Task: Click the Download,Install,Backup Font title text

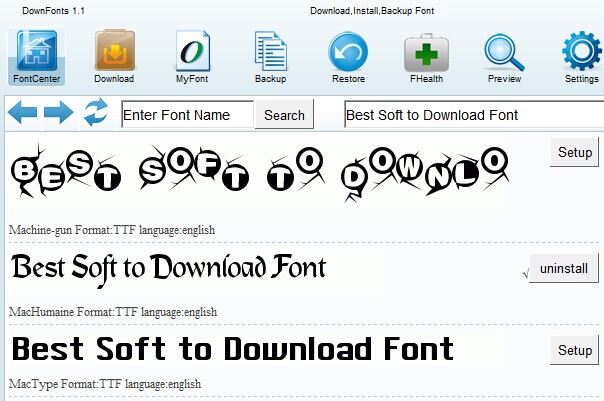Action: 372,11
